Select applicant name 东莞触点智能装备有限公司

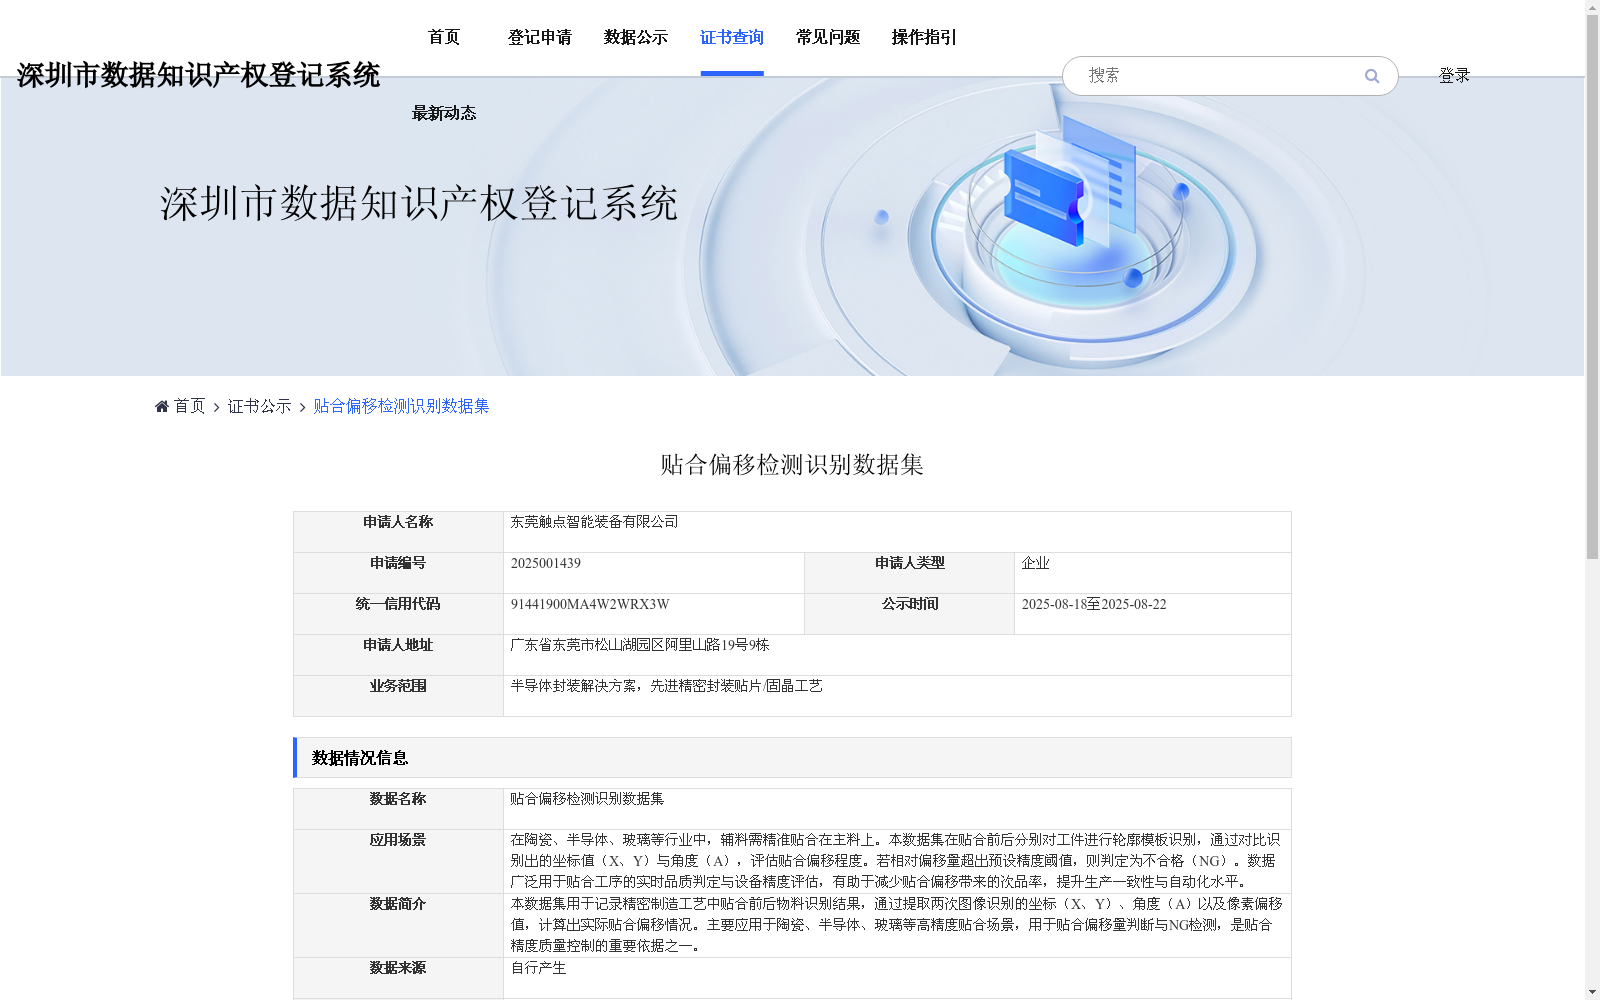click(594, 522)
